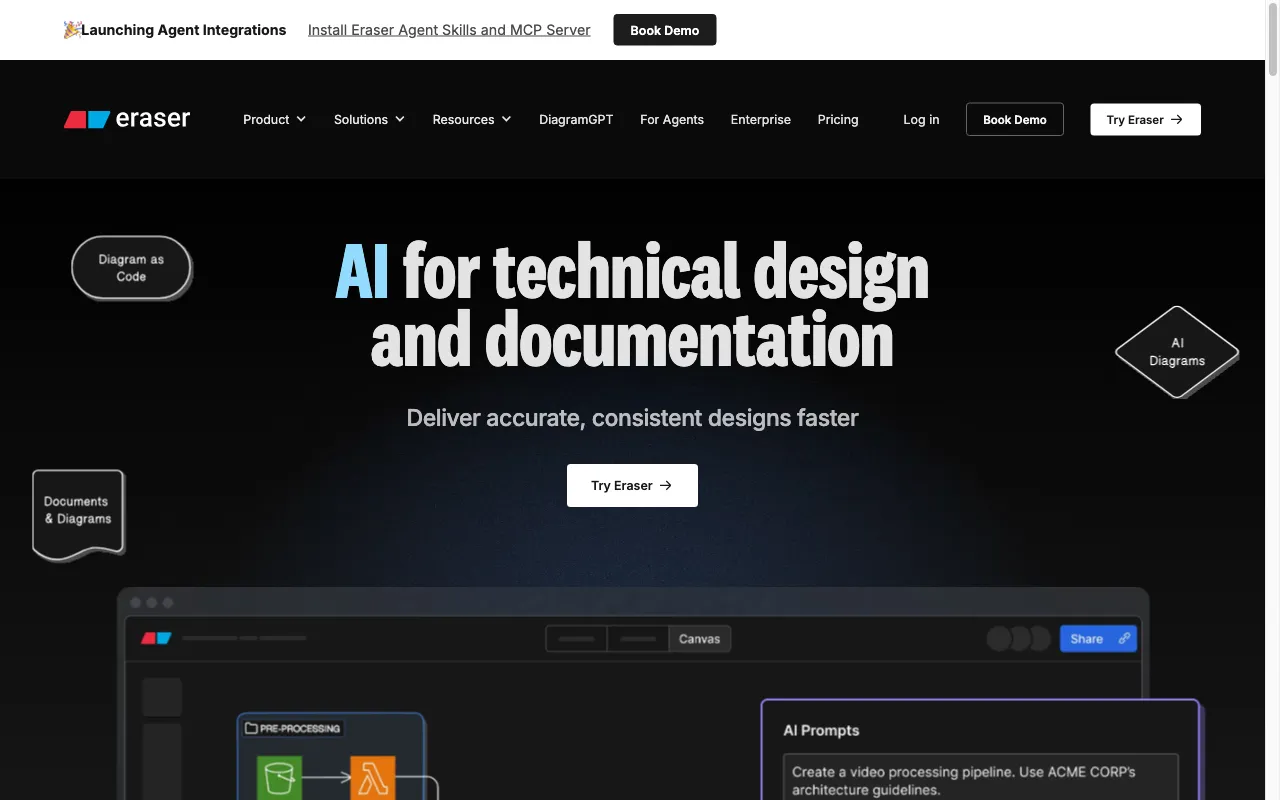Open the Install Eraser Agent Skills and MCP Server link
This screenshot has width=1280, height=800.
pyautogui.click(x=449, y=30)
